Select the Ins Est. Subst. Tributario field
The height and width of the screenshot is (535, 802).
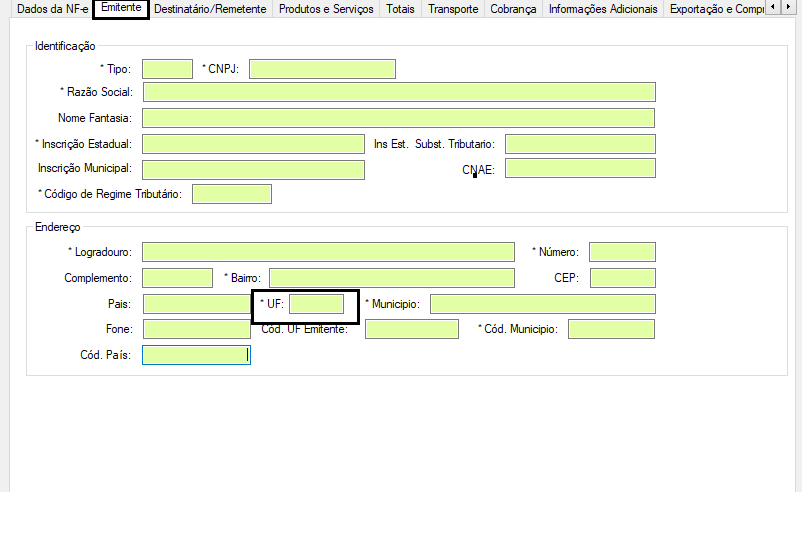(x=580, y=144)
